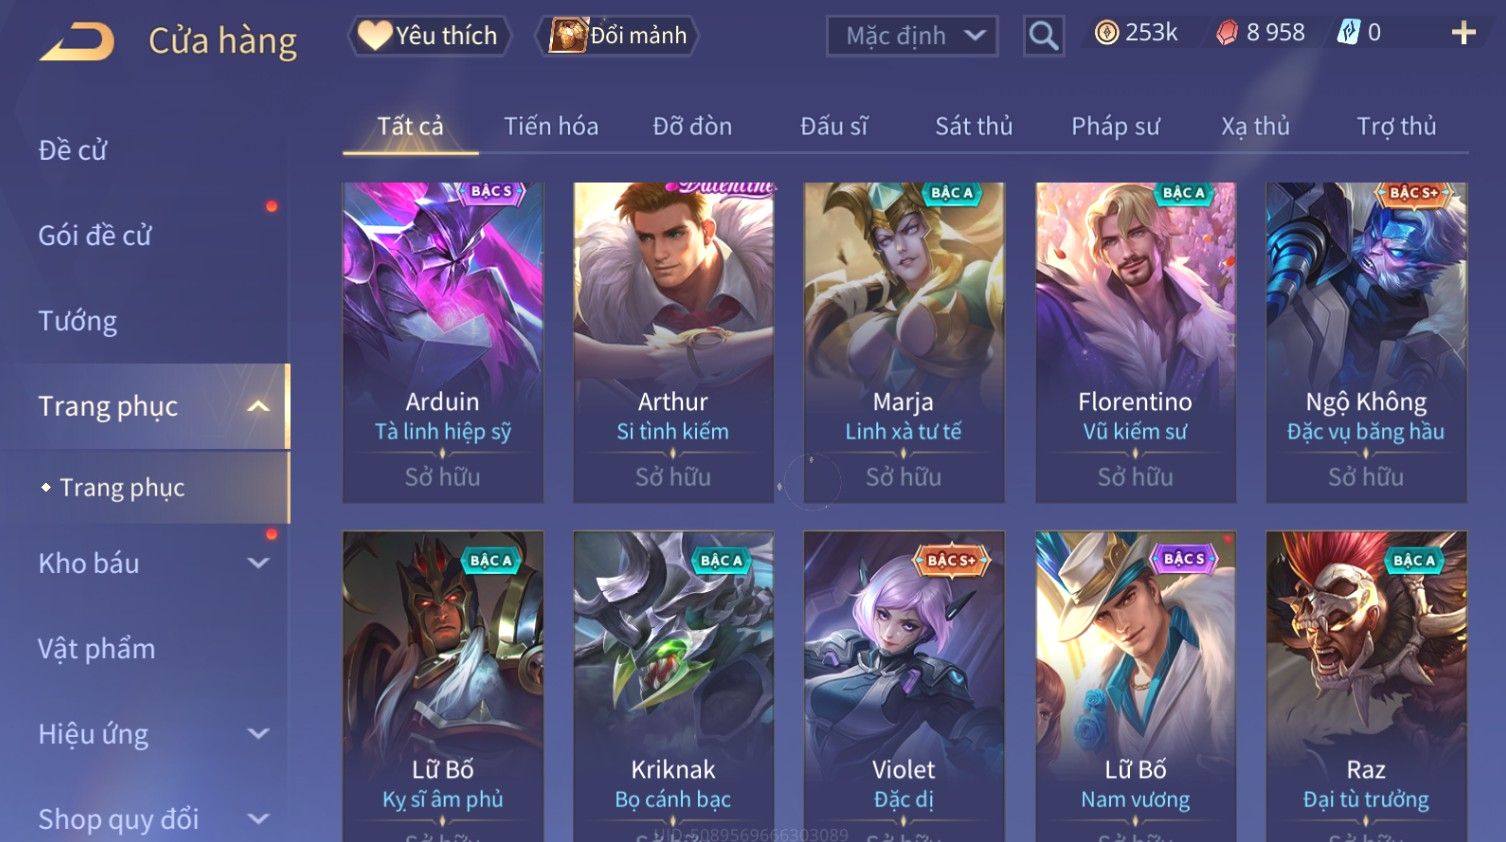Image resolution: width=1506 pixels, height=842 pixels.
Task: Tap the plus icon to add currency
Action: (1463, 33)
